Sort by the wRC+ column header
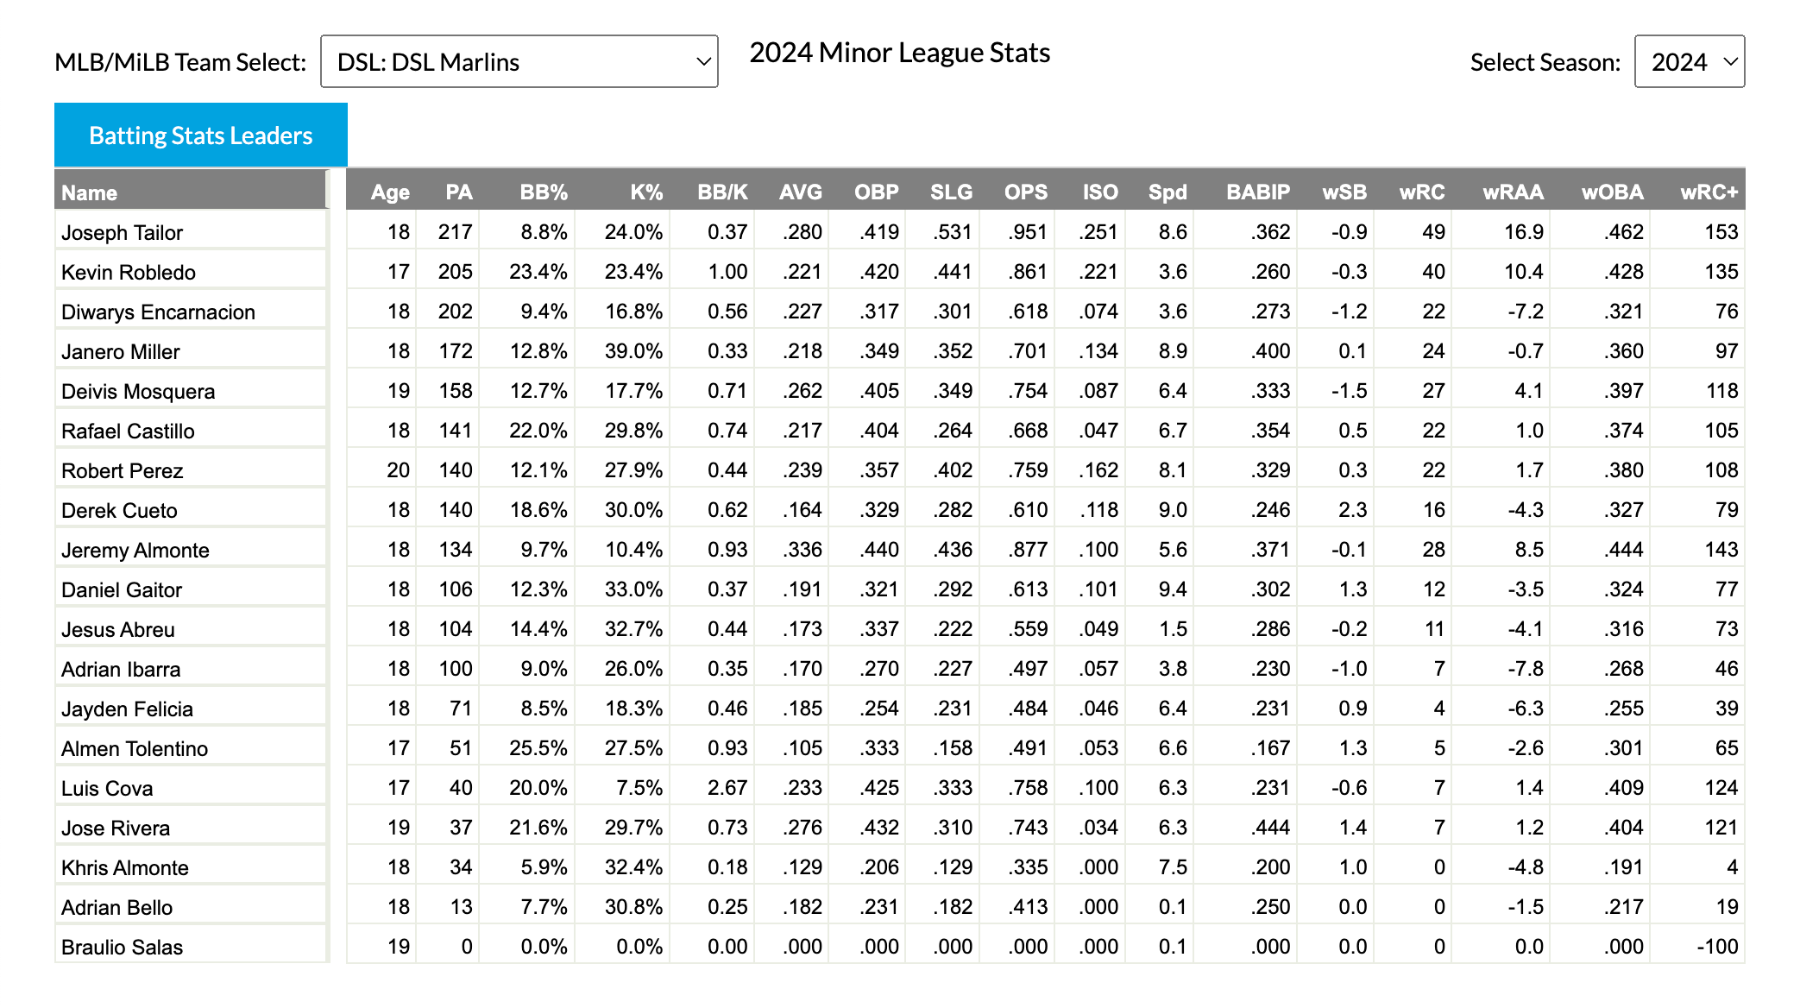 (x=1709, y=192)
